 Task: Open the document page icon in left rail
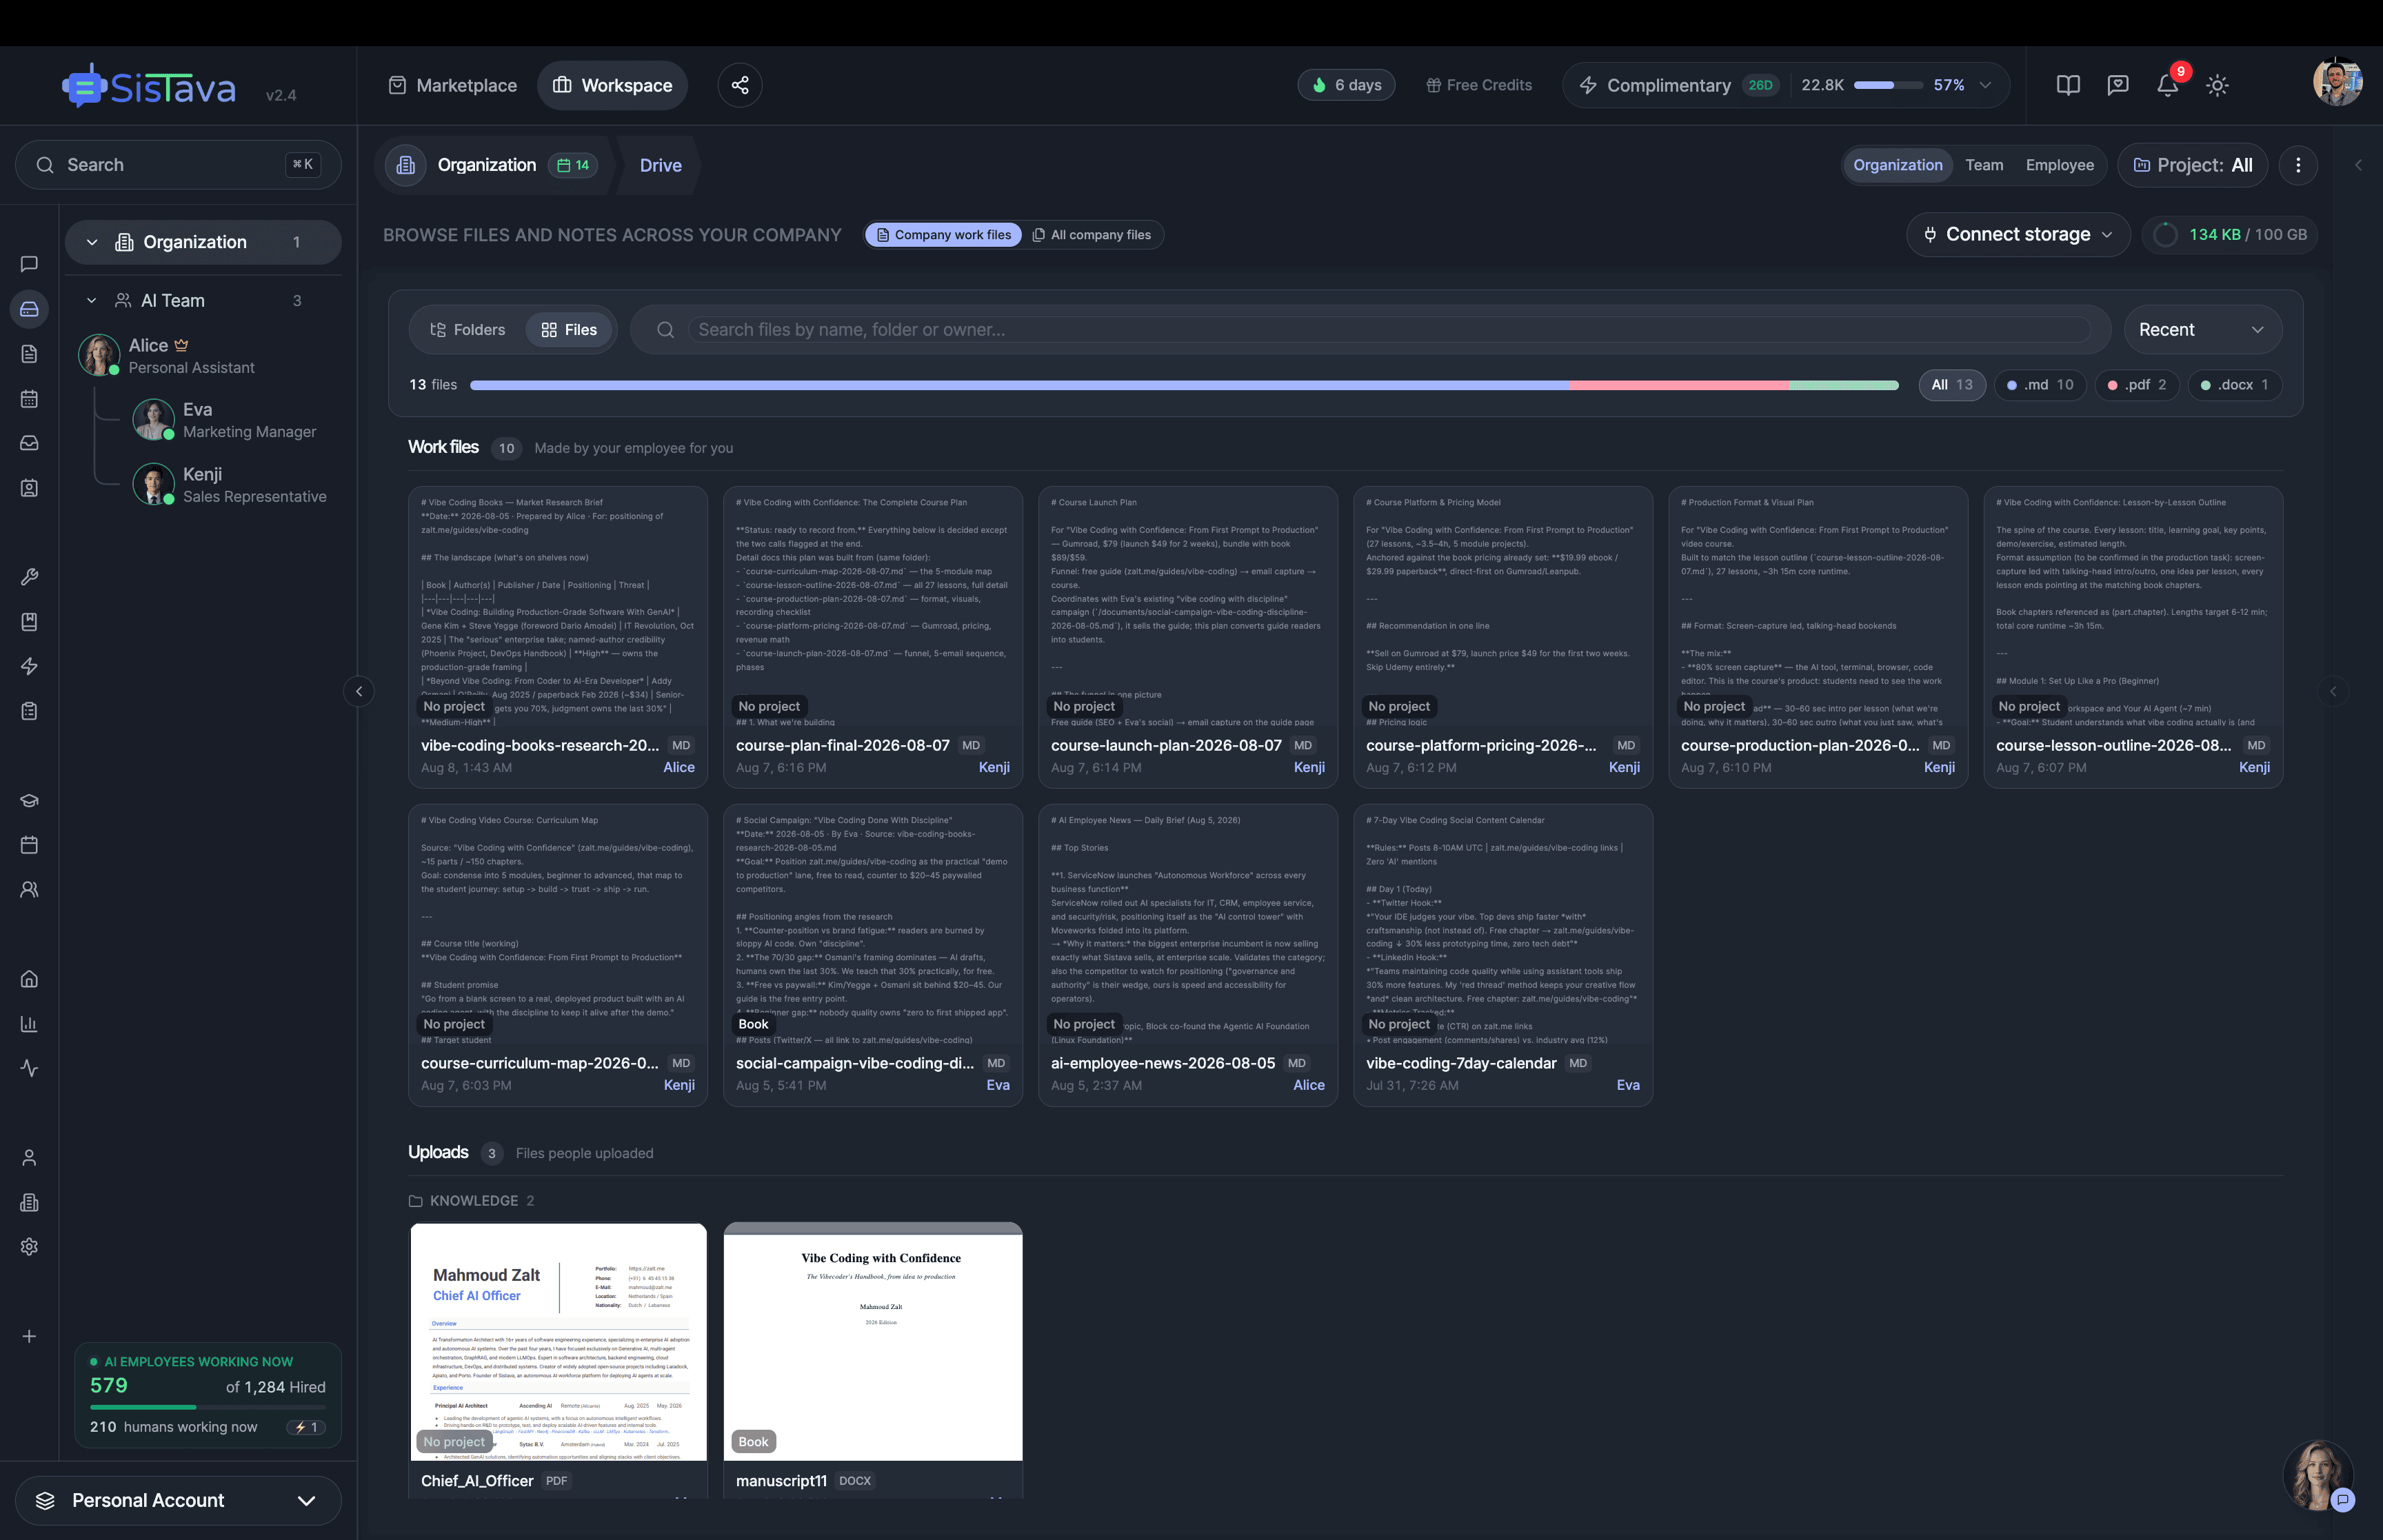(29, 354)
